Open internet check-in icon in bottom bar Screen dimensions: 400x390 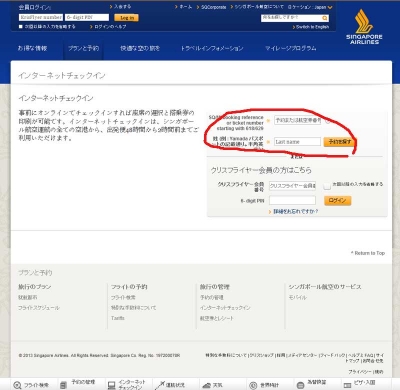[x=112, y=385]
